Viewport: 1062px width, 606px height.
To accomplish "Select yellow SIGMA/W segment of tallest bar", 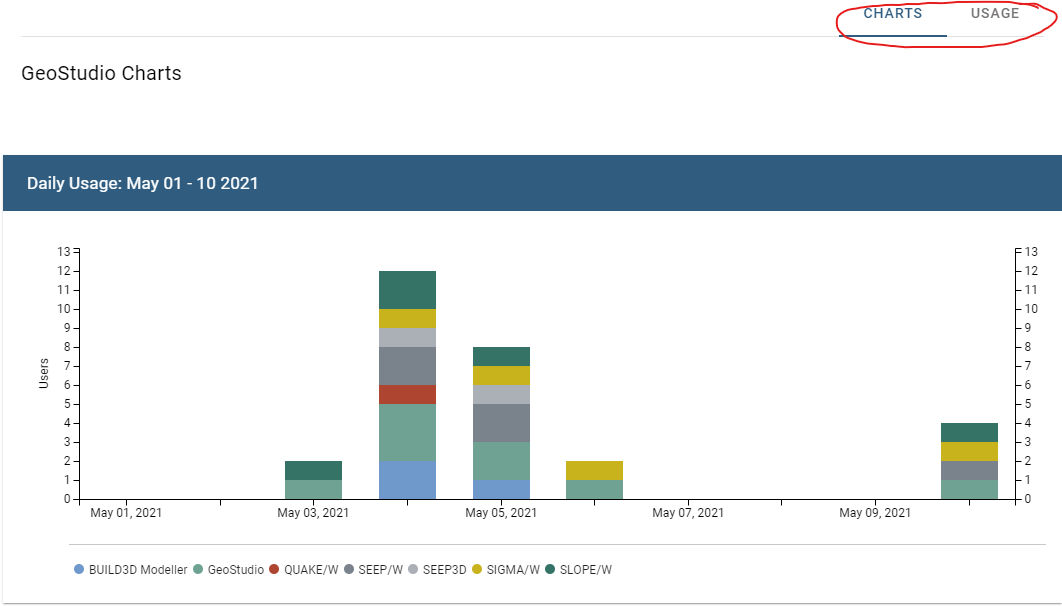I will pos(407,319).
